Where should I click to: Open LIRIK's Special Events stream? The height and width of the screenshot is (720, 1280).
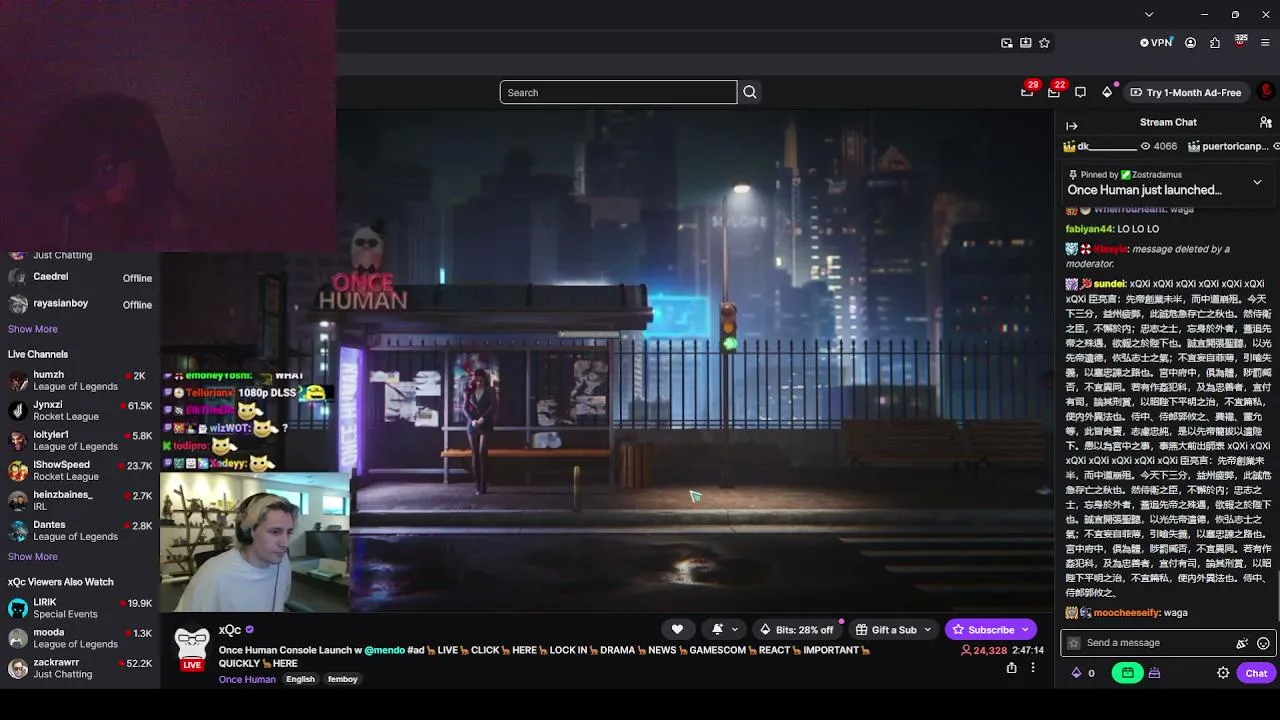[x=80, y=609]
